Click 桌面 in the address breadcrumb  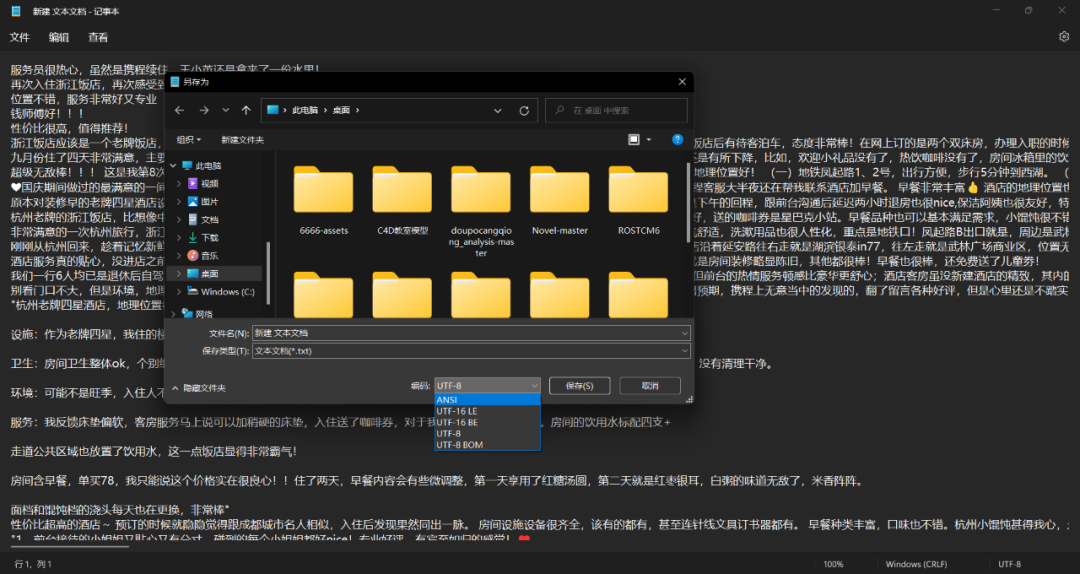(x=342, y=110)
